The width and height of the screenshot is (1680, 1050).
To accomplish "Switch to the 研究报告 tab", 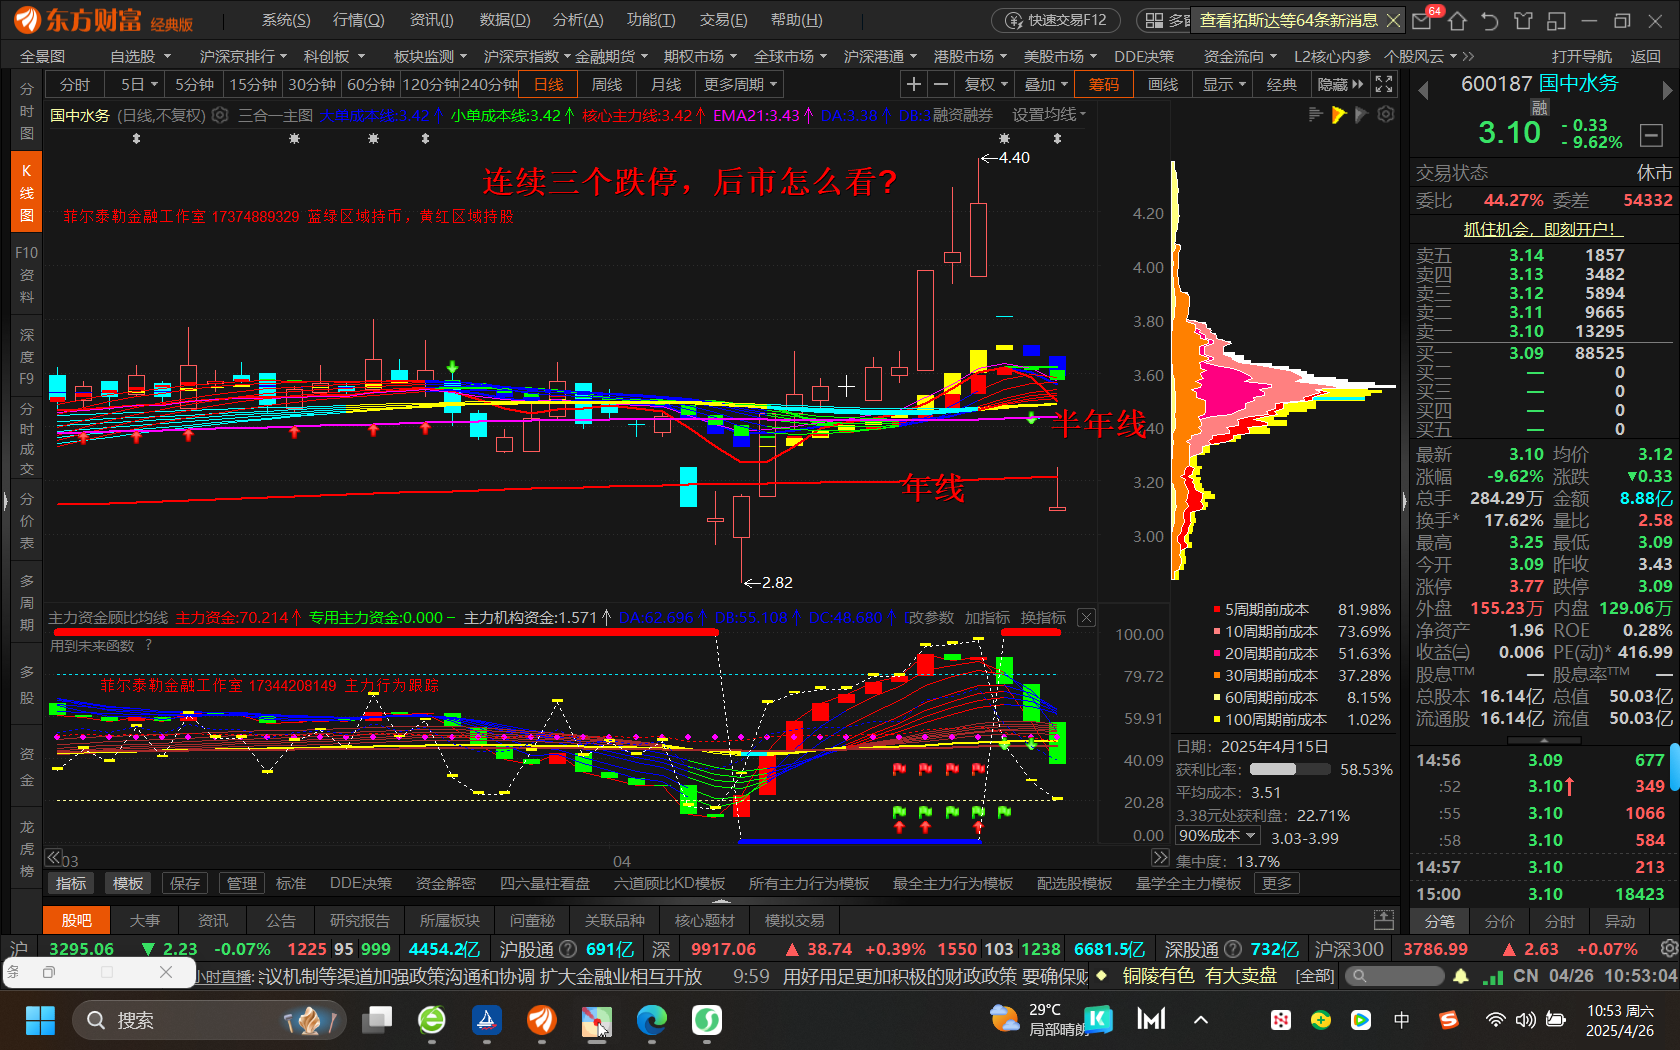I will click(x=360, y=921).
